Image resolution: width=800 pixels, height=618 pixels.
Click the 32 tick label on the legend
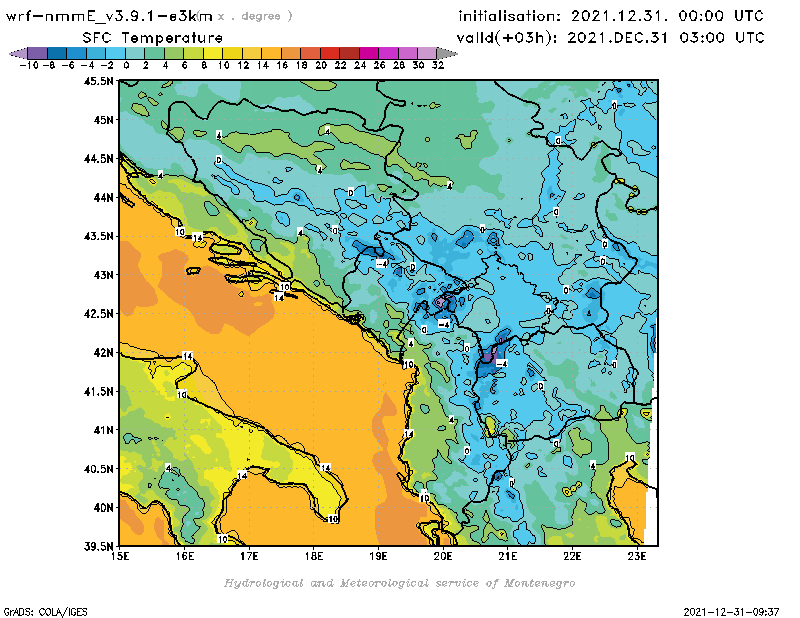(x=438, y=65)
